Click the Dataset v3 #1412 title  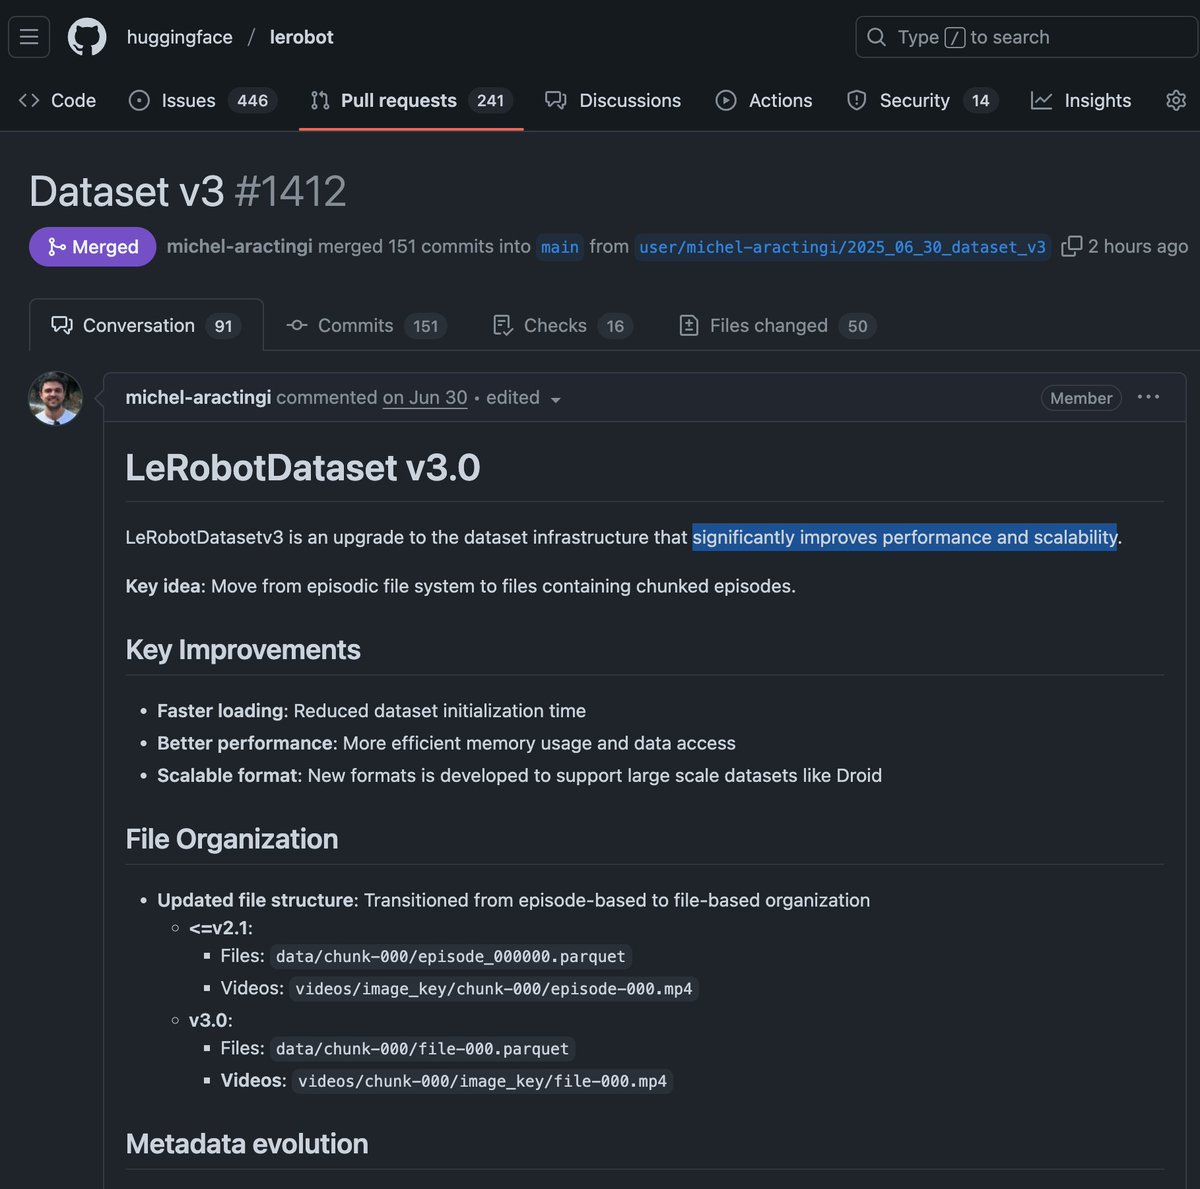tap(188, 191)
